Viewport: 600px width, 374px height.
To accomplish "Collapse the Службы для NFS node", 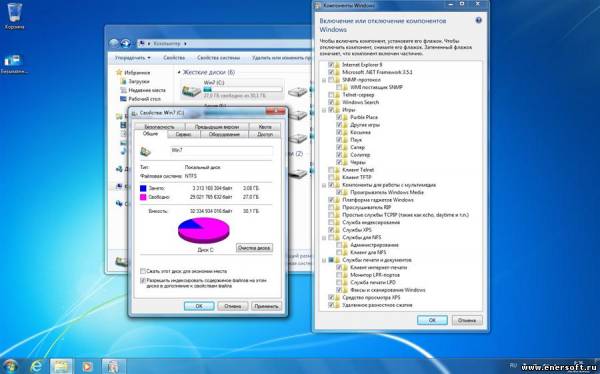I will [324, 238].
